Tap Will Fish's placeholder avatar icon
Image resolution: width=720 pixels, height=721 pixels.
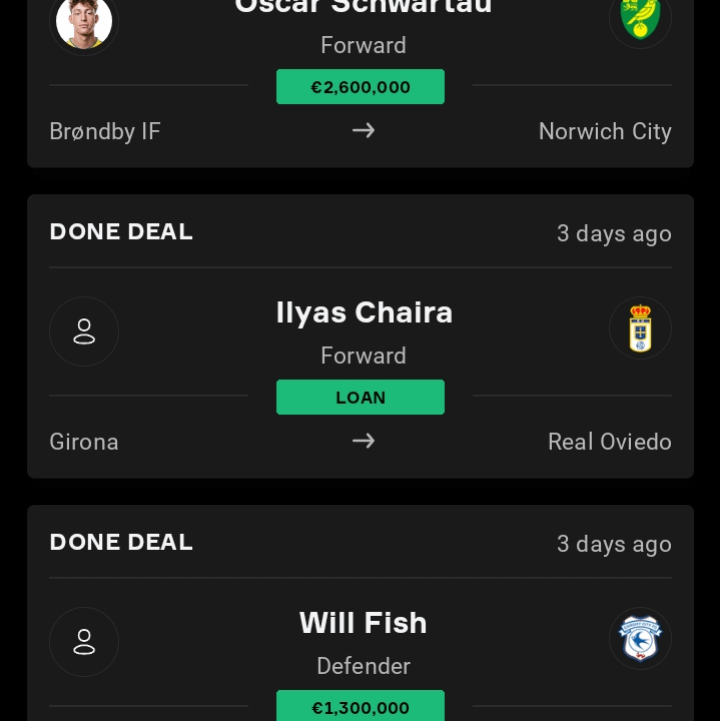tap(84, 641)
